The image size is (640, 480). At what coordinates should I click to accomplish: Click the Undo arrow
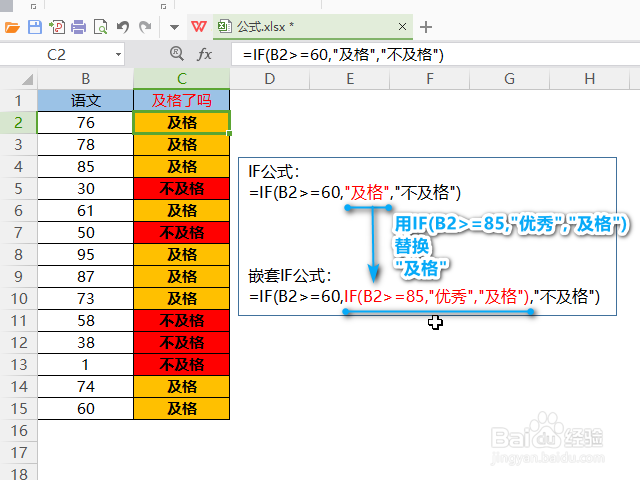[x=122, y=27]
